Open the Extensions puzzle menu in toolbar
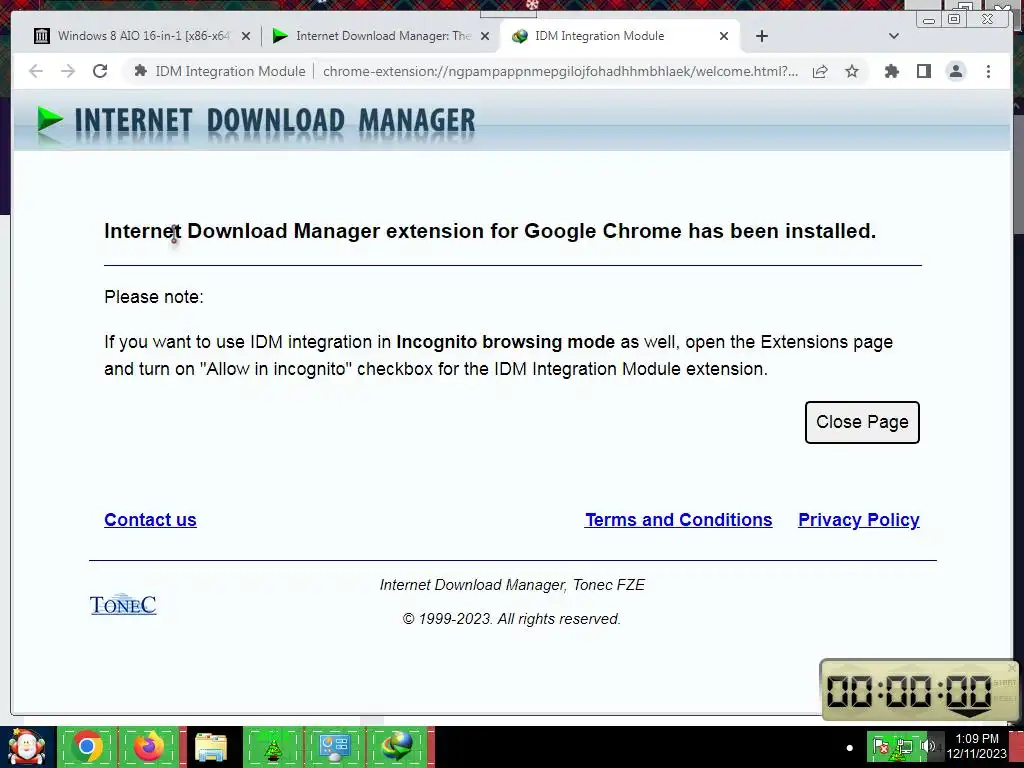Viewport: 1024px width, 768px height. click(x=891, y=71)
